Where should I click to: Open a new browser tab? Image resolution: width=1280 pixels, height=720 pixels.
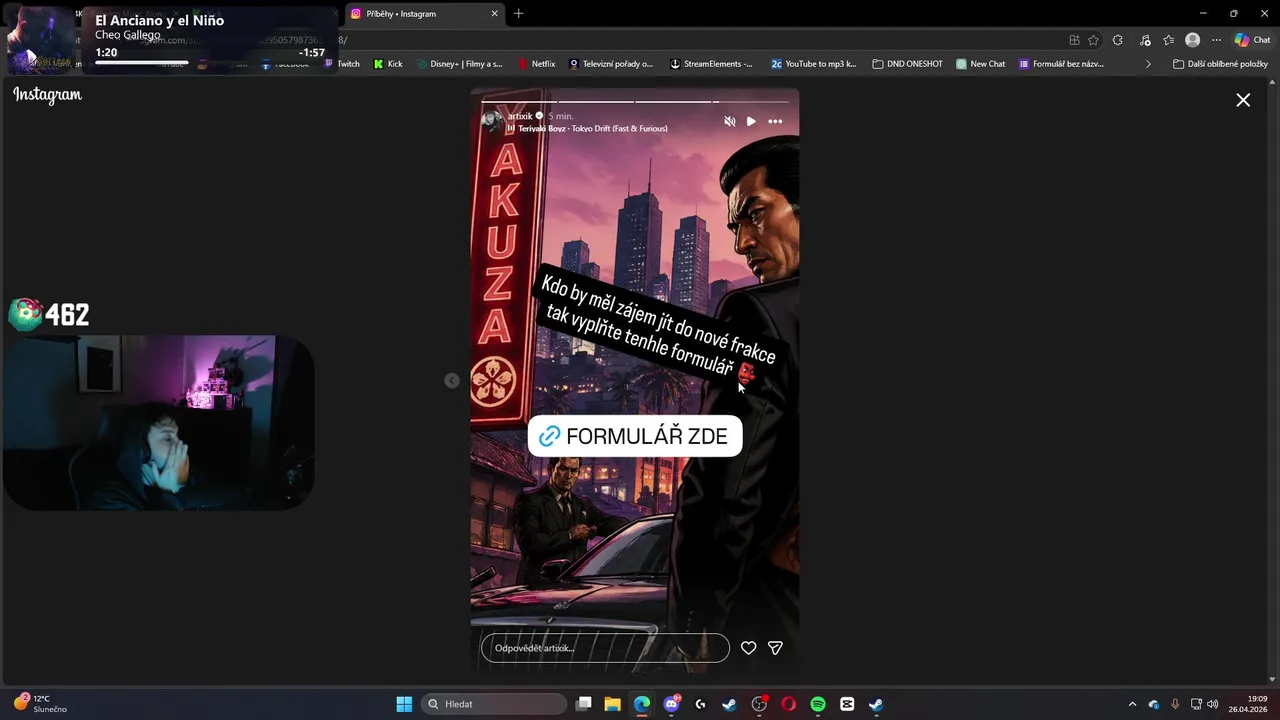(x=518, y=14)
